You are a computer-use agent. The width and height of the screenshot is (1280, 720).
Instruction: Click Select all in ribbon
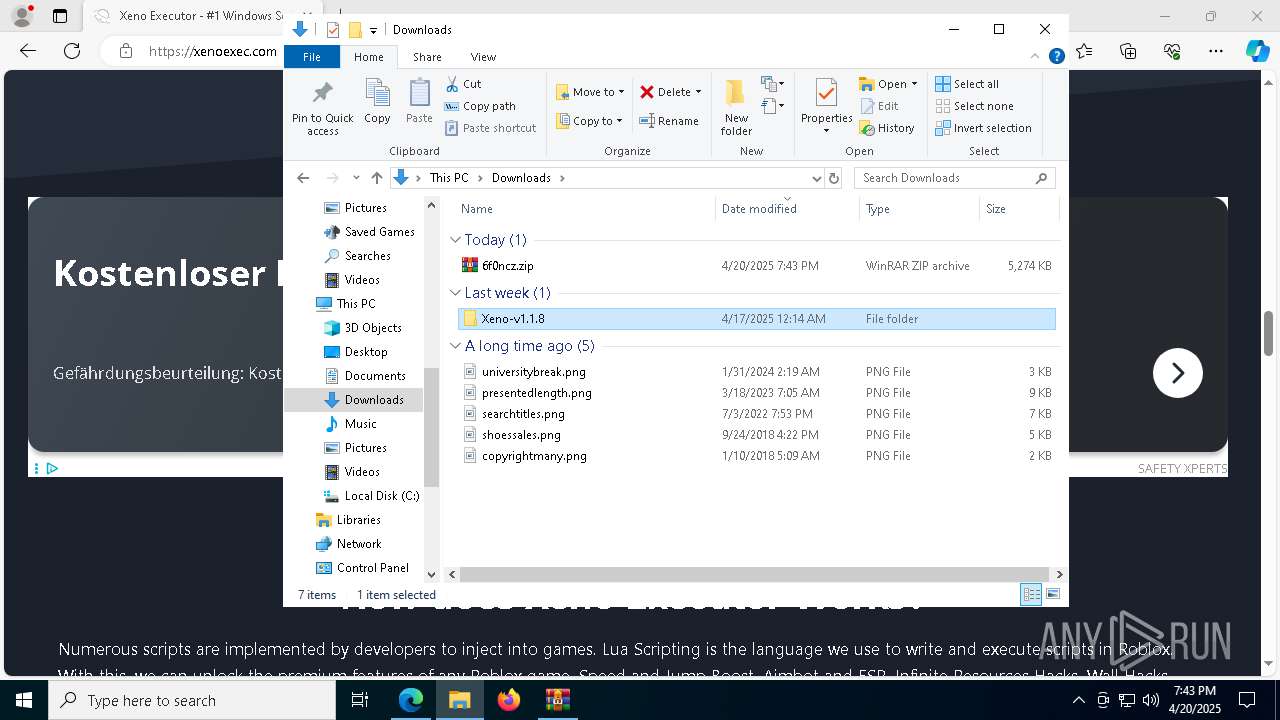pyautogui.click(x=967, y=84)
